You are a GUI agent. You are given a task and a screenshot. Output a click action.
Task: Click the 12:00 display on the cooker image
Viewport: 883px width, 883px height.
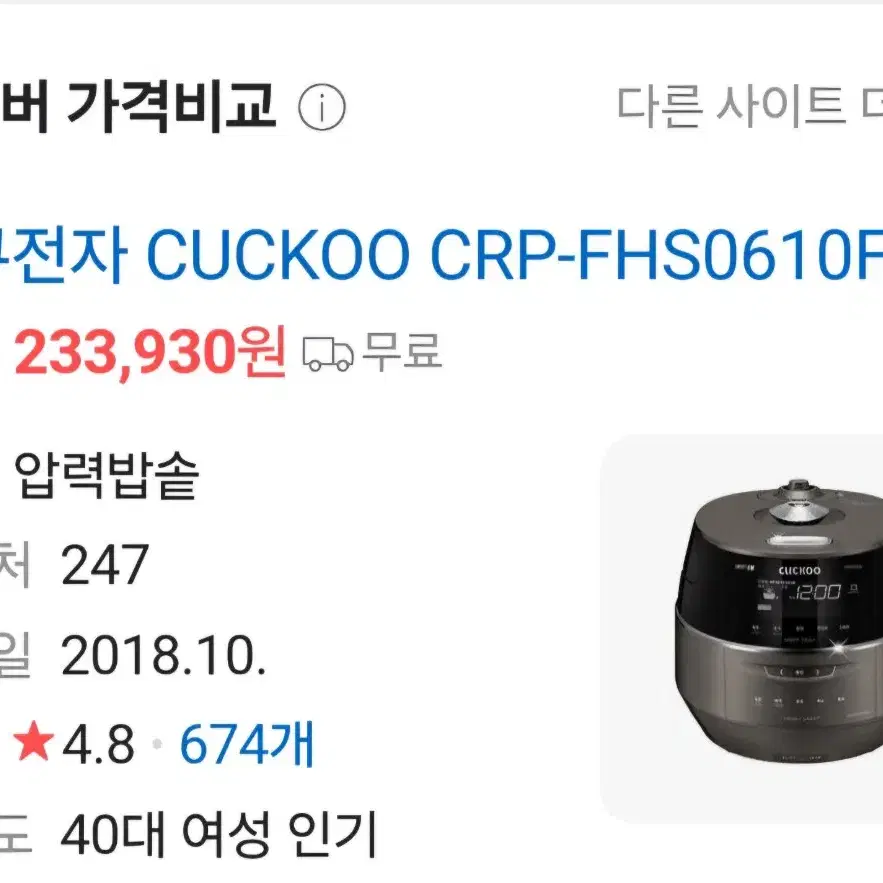(x=818, y=592)
